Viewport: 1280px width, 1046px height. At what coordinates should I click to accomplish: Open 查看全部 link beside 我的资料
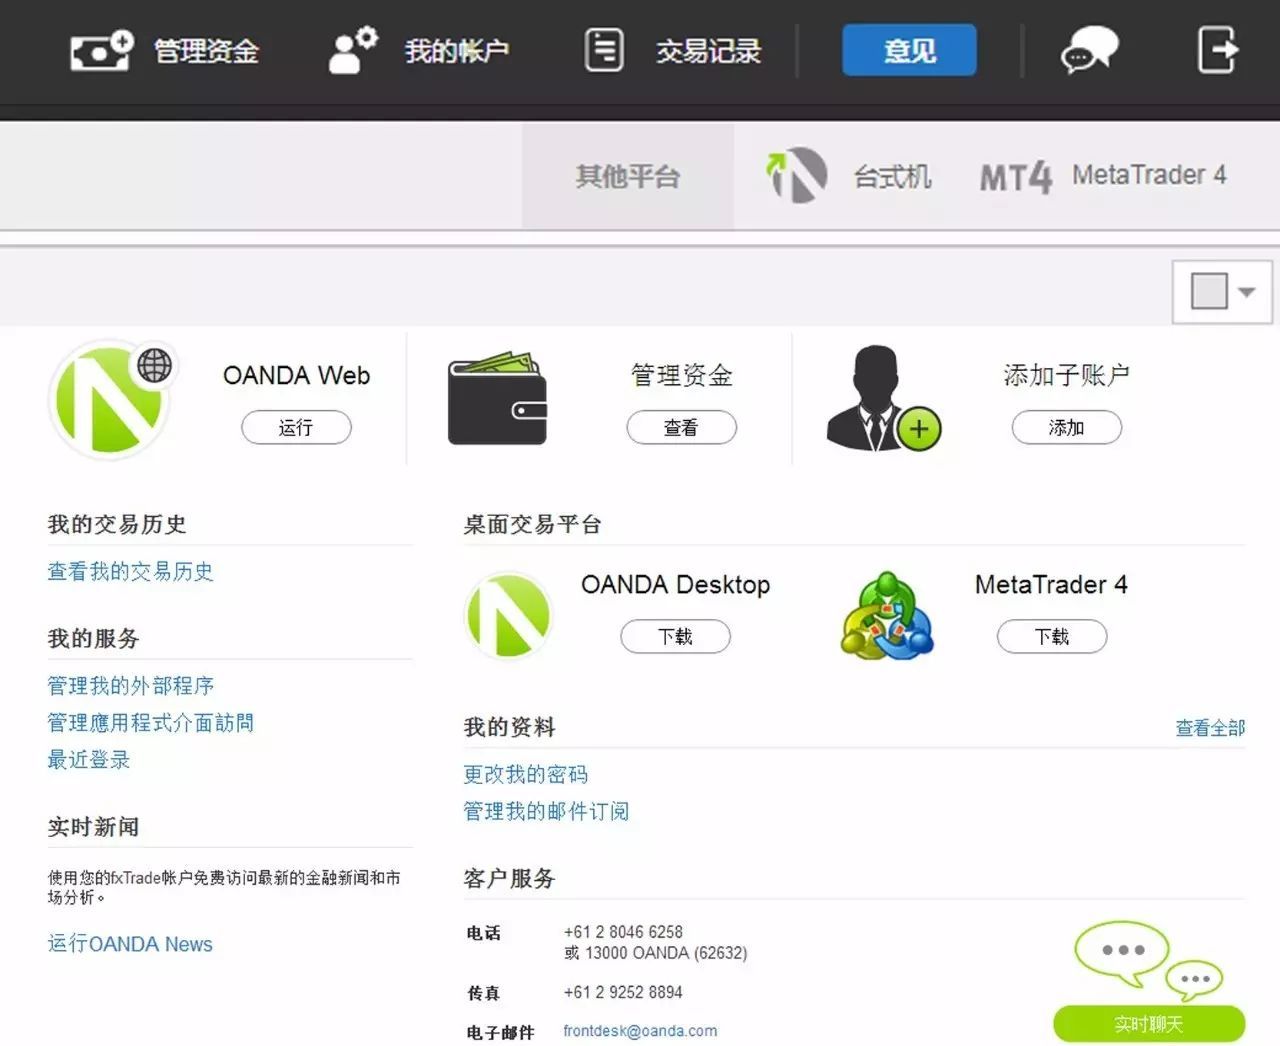click(1210, 728)
